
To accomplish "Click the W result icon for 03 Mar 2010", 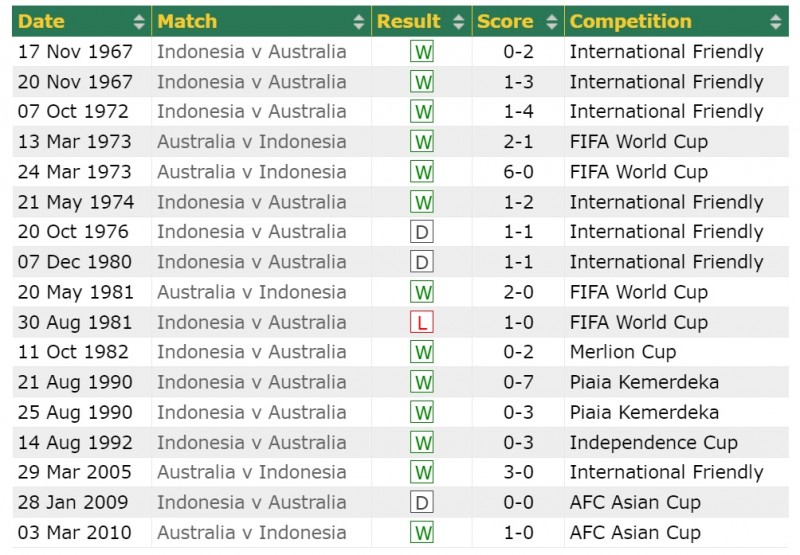I will [x=422, y=533].
